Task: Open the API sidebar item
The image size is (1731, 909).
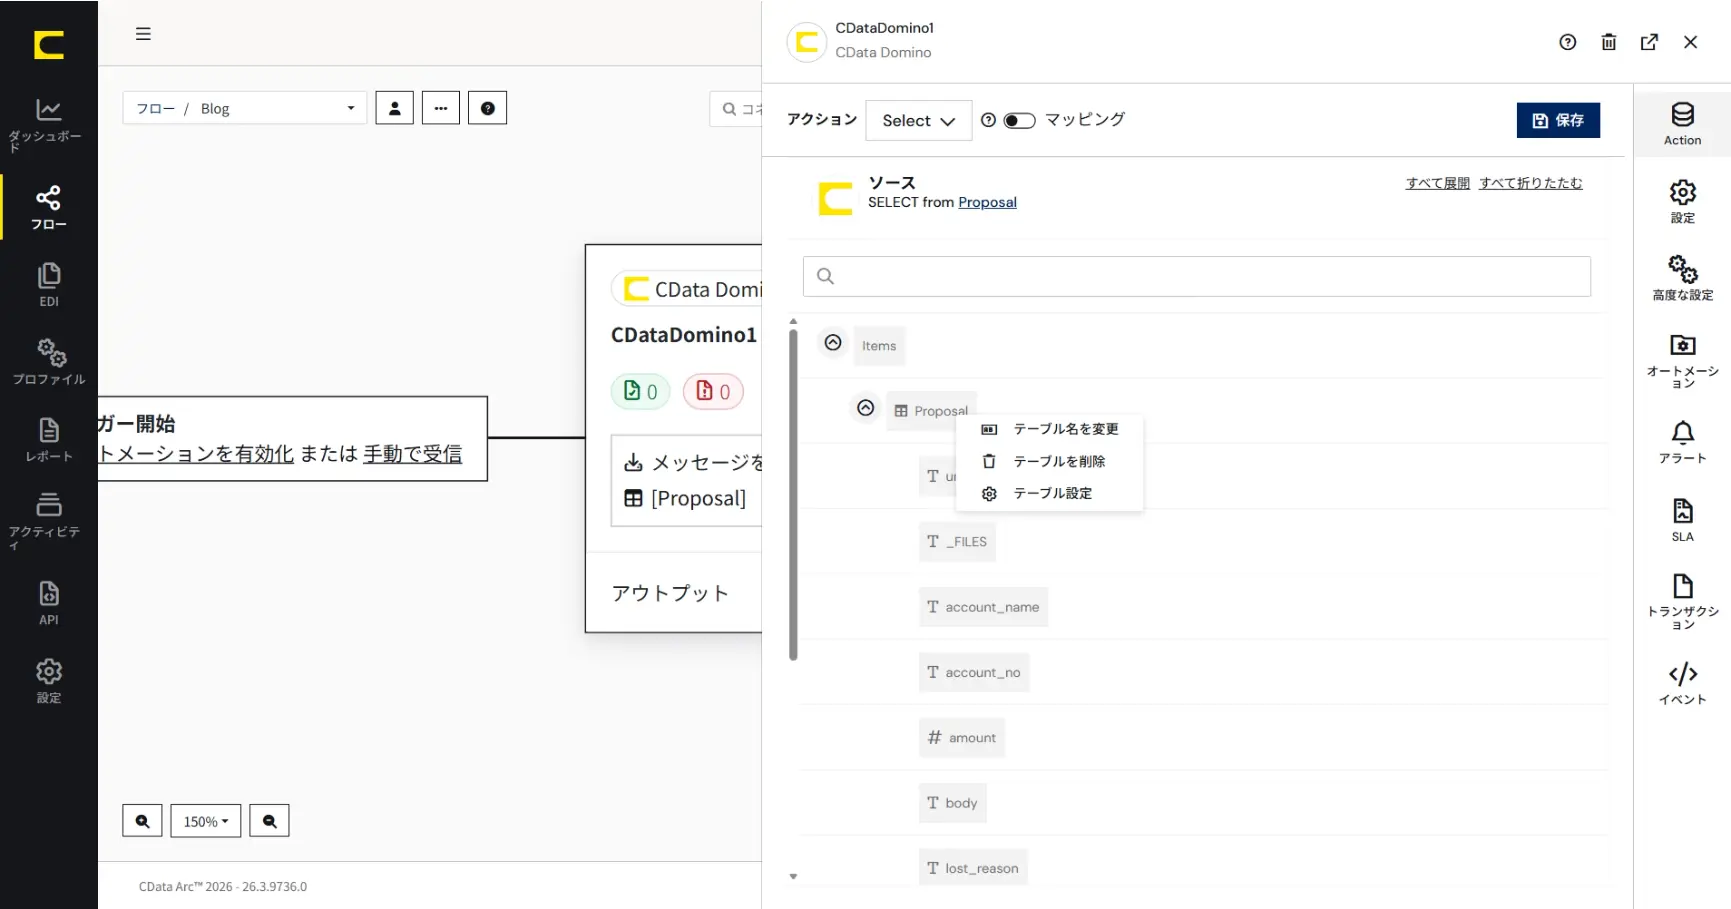Action: tap(48, 603)
